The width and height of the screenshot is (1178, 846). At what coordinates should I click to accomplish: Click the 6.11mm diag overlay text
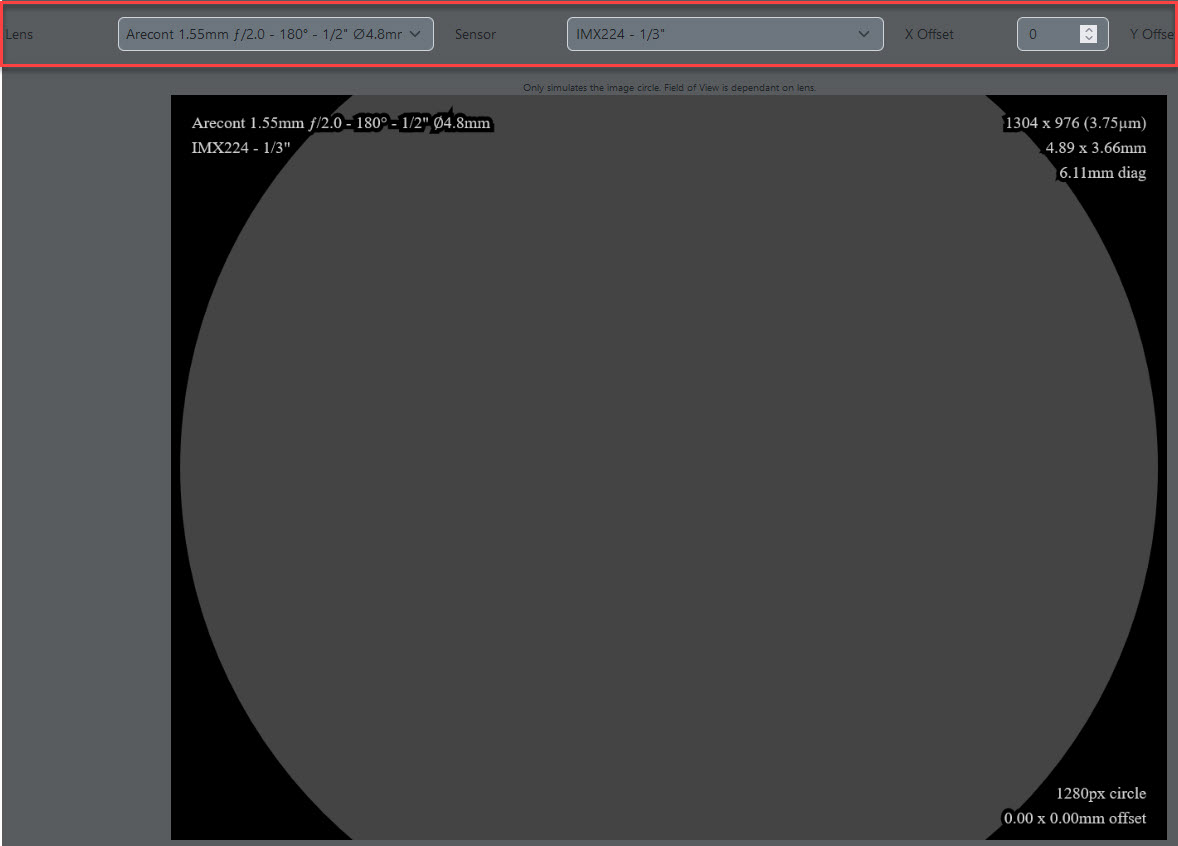[x=1102, y=172]
